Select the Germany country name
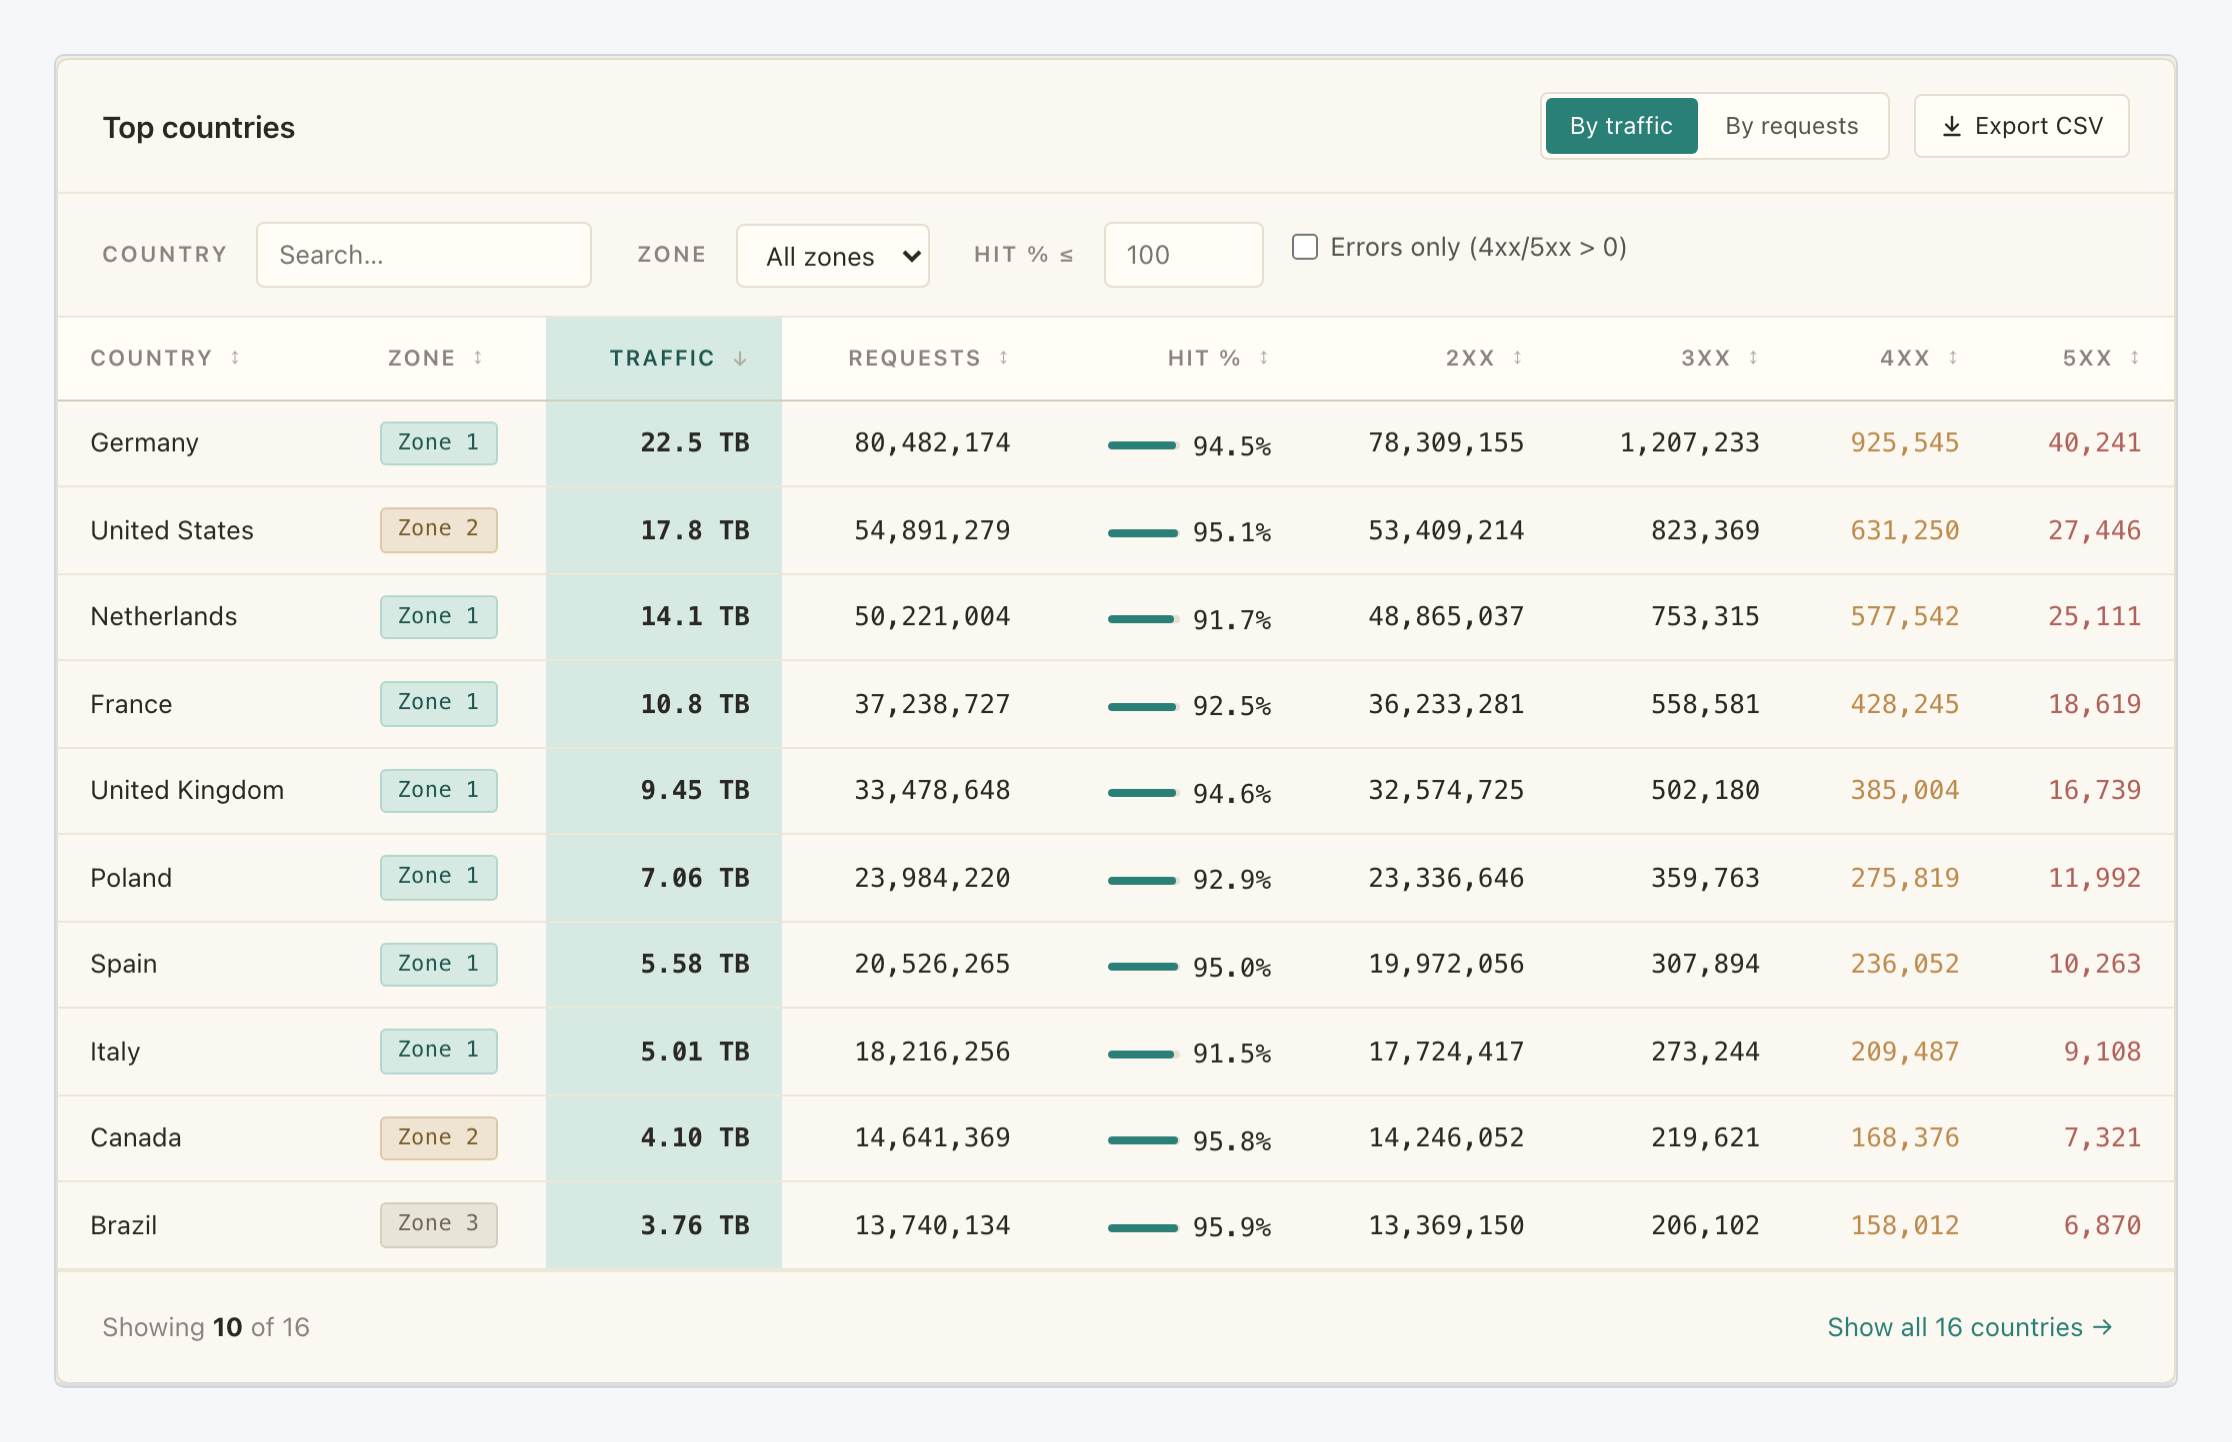Screen dimensions: 2232x1442 pyautogui.click(x=145, y=443)
